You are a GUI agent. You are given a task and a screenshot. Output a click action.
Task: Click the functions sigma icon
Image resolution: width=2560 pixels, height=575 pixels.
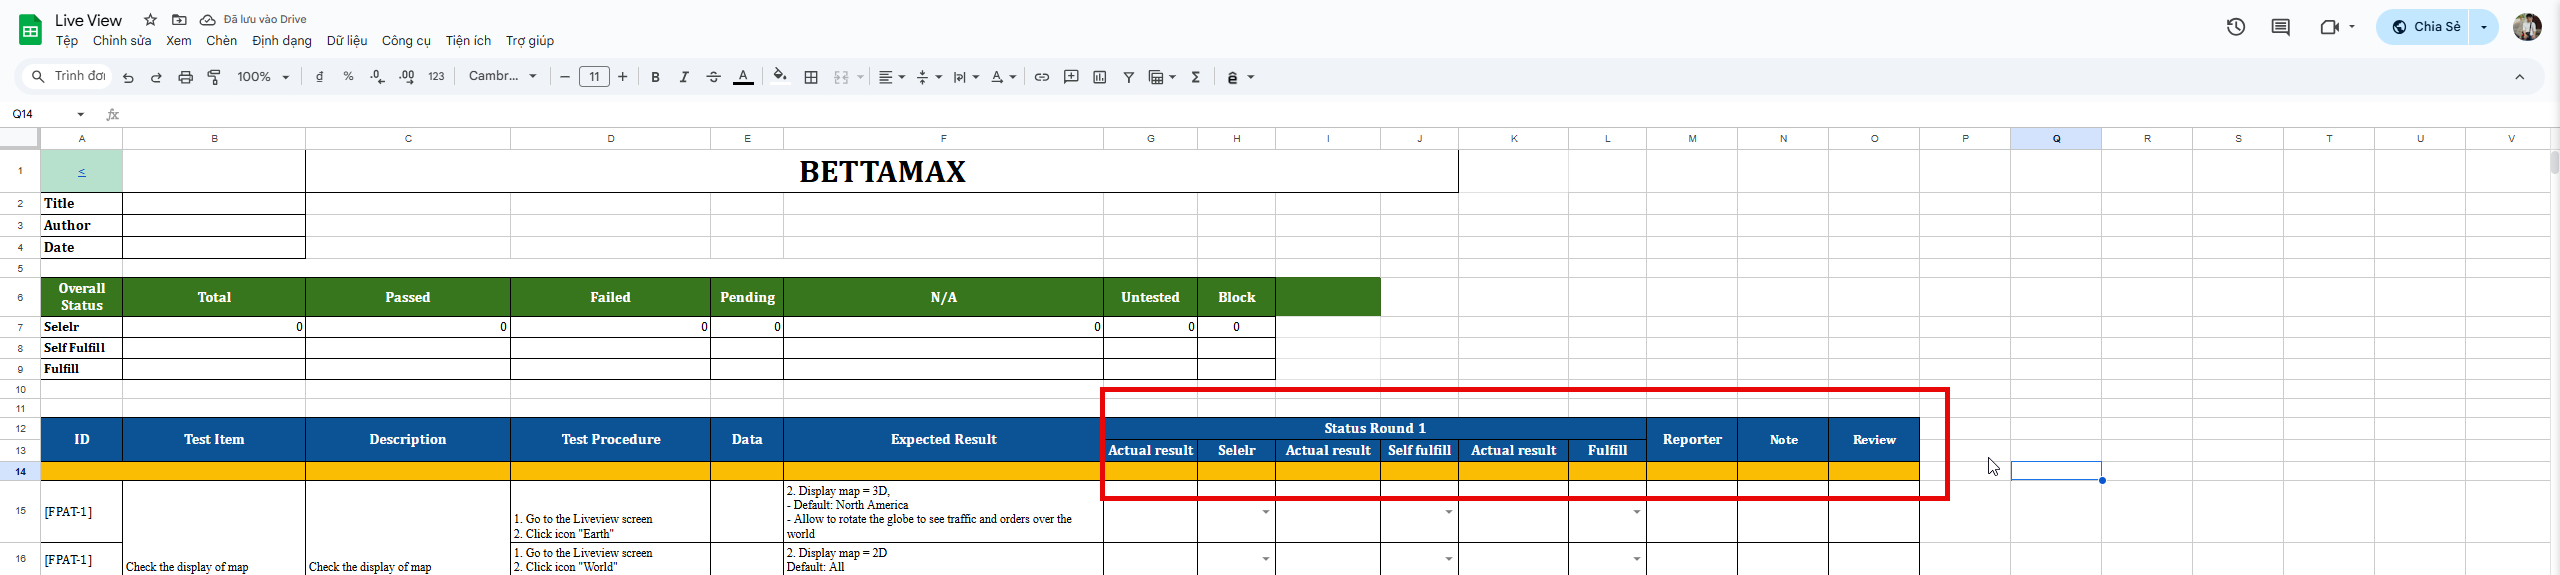pyautogui.click(x=1195, y=77)
